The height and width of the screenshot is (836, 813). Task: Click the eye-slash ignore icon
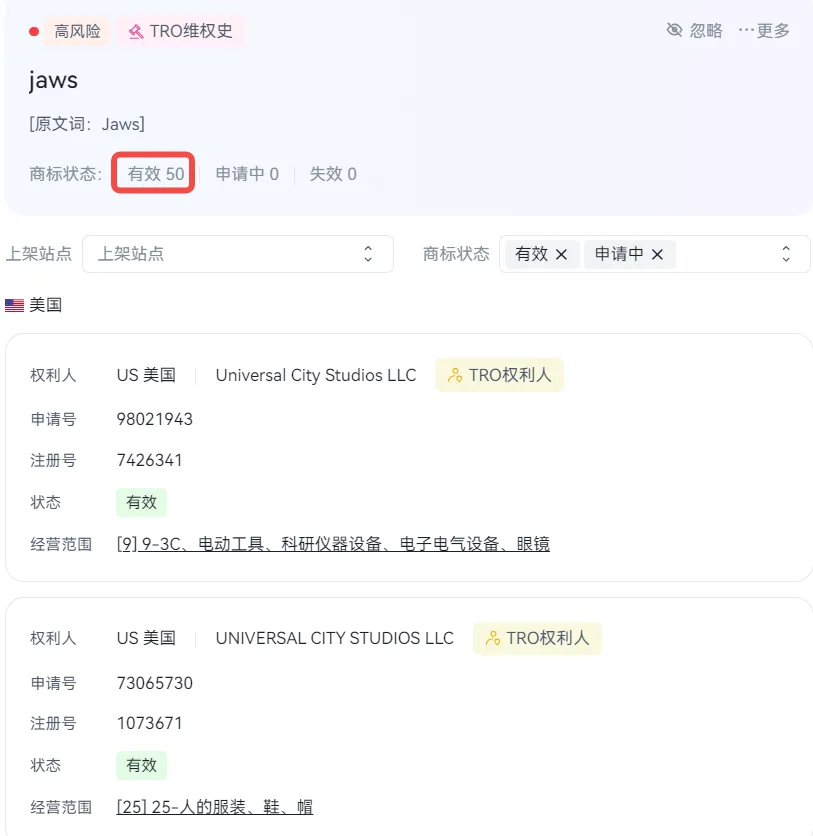(674, 30)
